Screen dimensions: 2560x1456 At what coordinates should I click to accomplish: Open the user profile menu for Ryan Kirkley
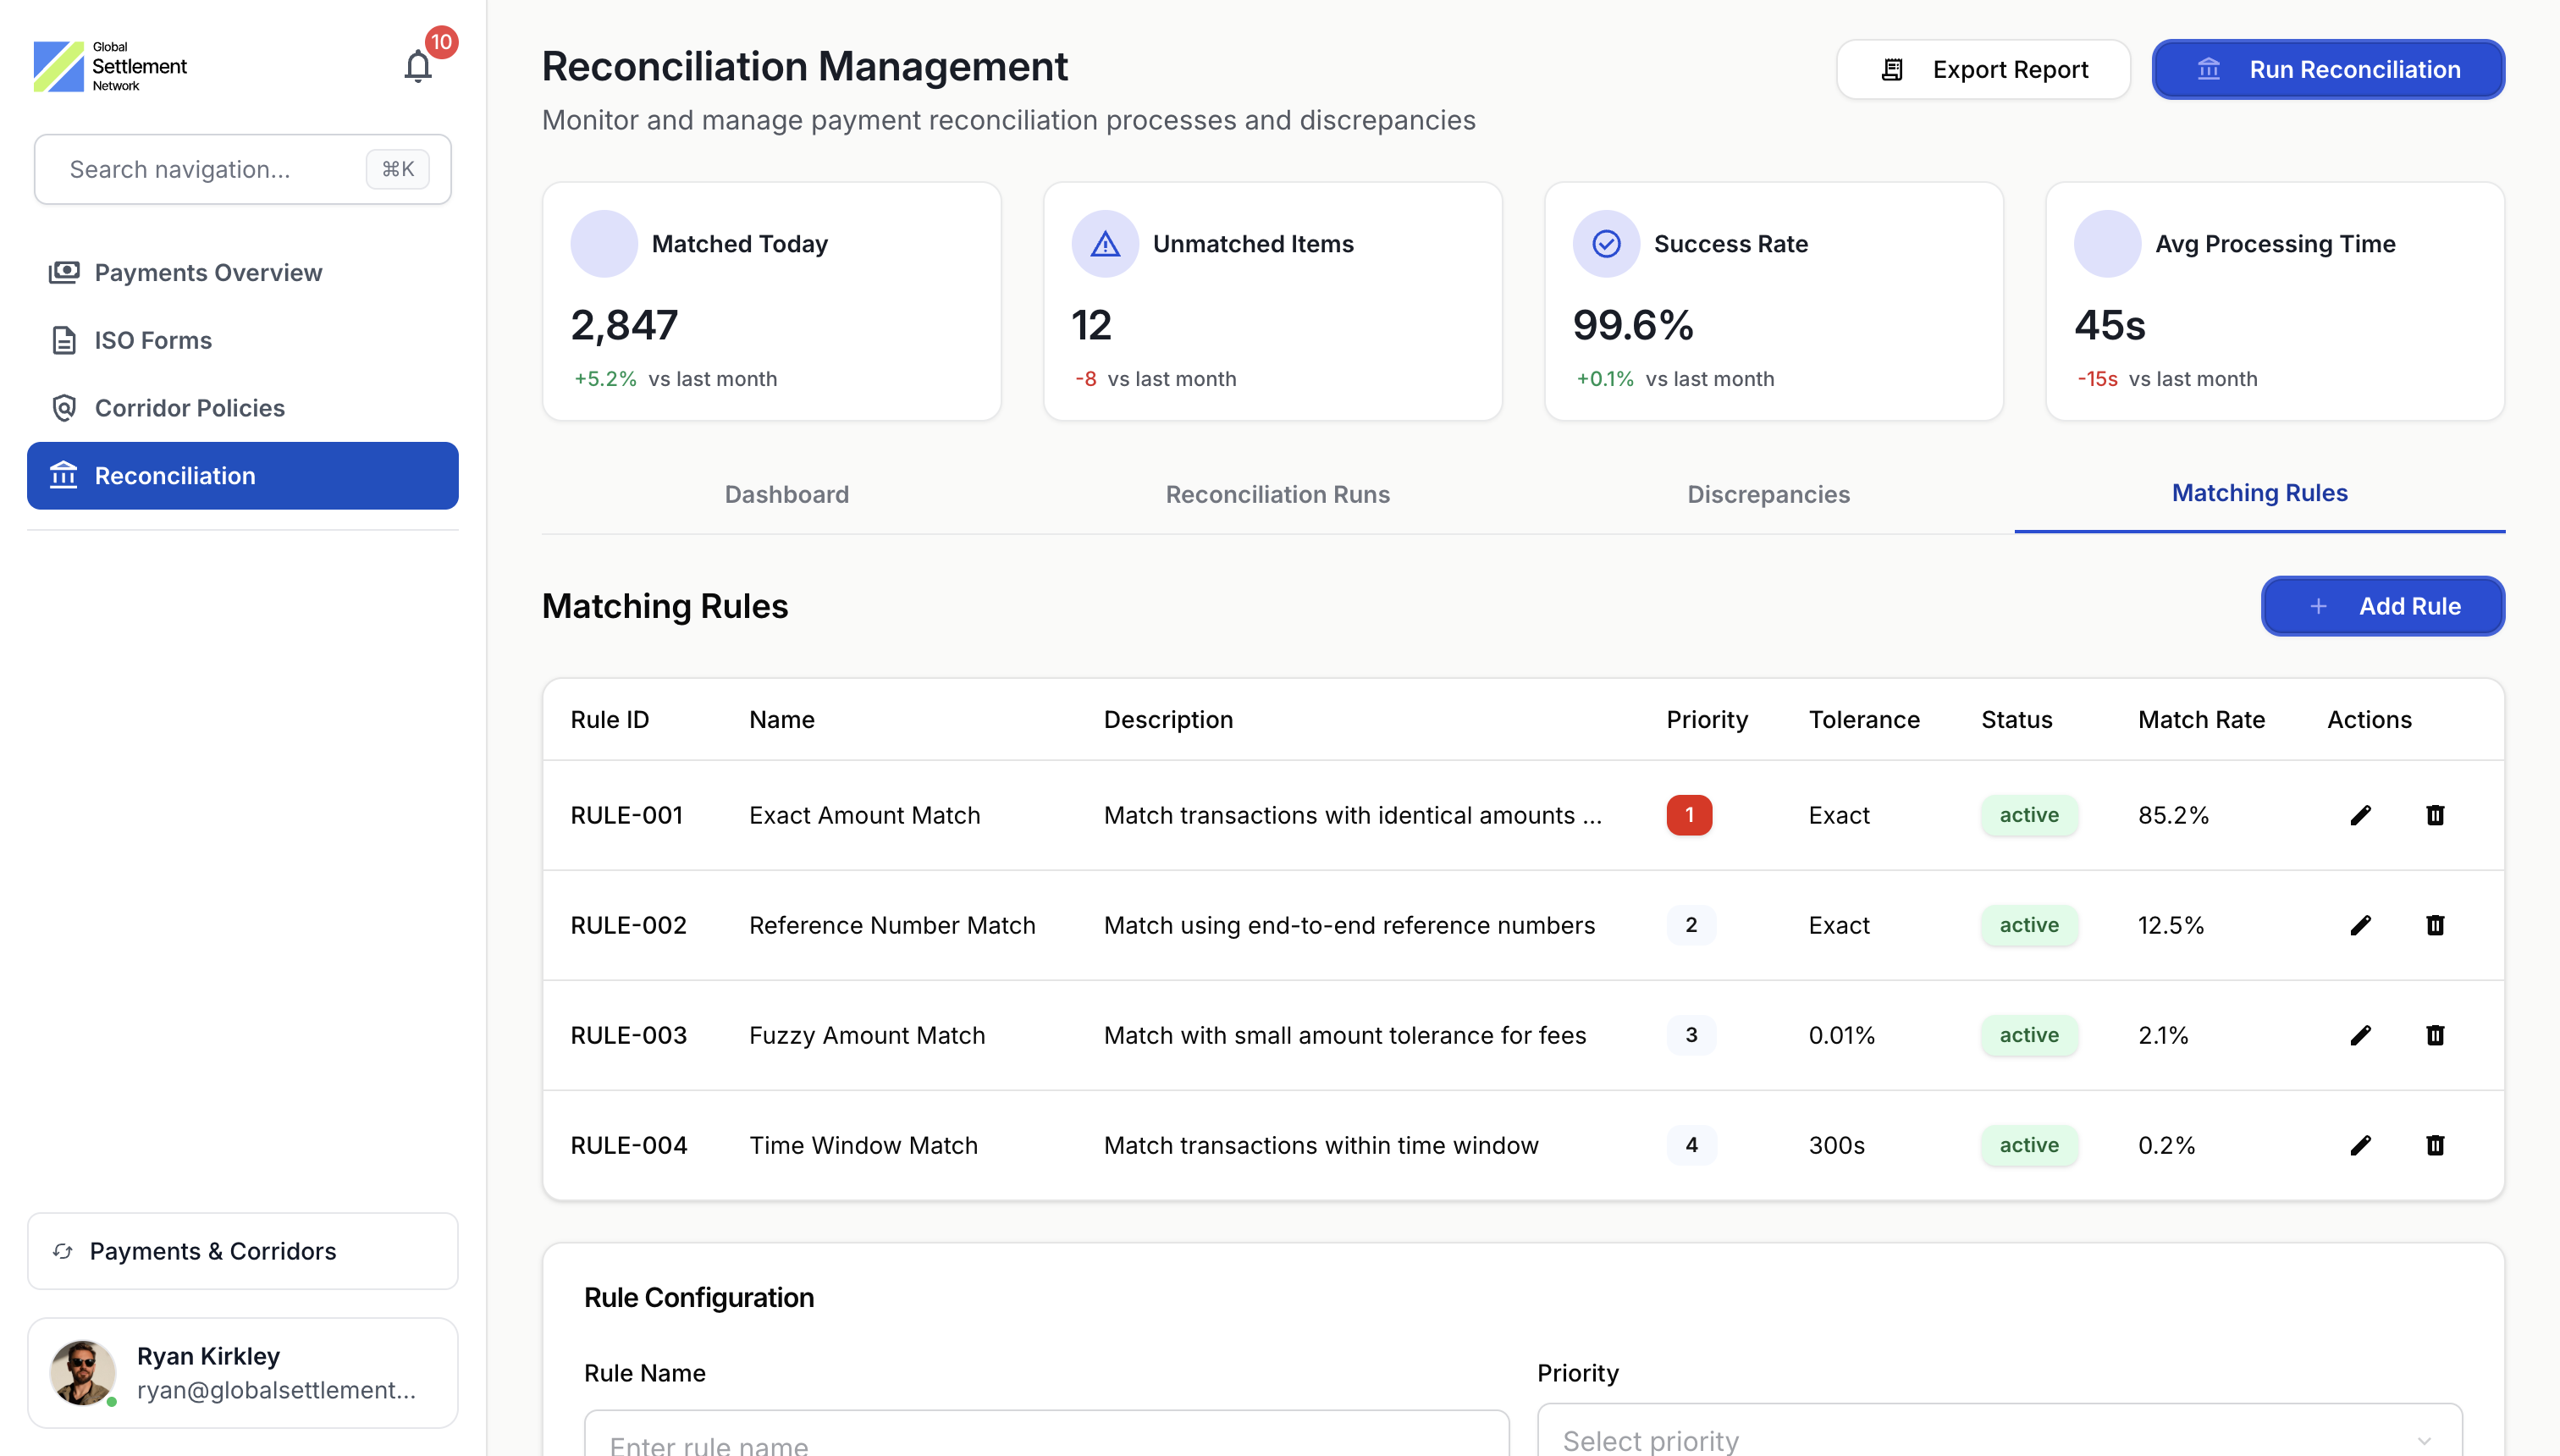tap(242, 1372)
